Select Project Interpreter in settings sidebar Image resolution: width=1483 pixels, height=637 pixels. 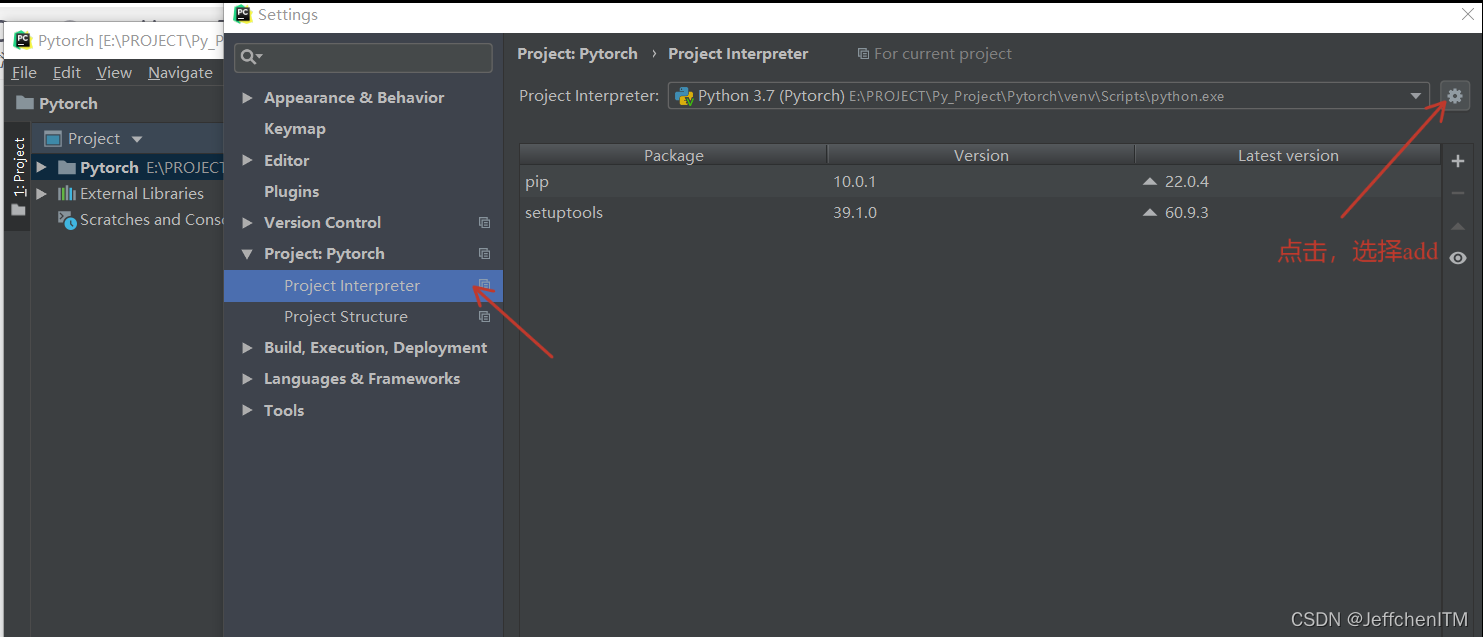click(352, 285)
